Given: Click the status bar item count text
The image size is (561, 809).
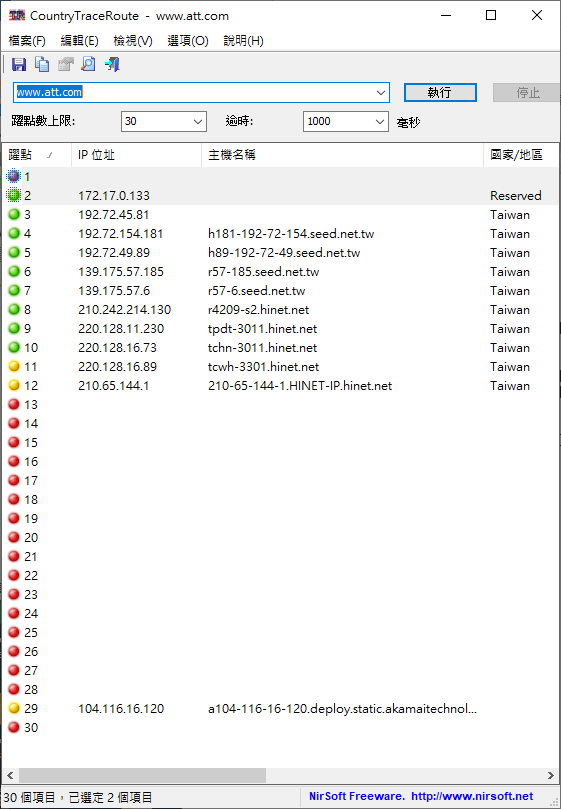Looking at the screenshot, I should coord(78,797).
